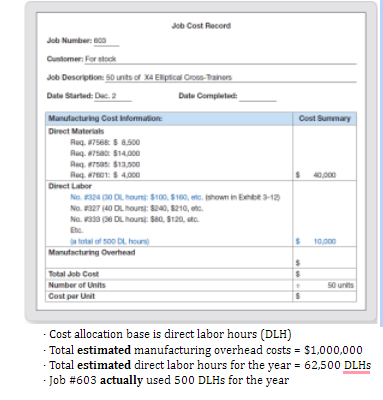The width and height of the screenshot is (383, 400).
Task: Click the 'Cost per Unit' row label
Action: (x=72, y=296)
